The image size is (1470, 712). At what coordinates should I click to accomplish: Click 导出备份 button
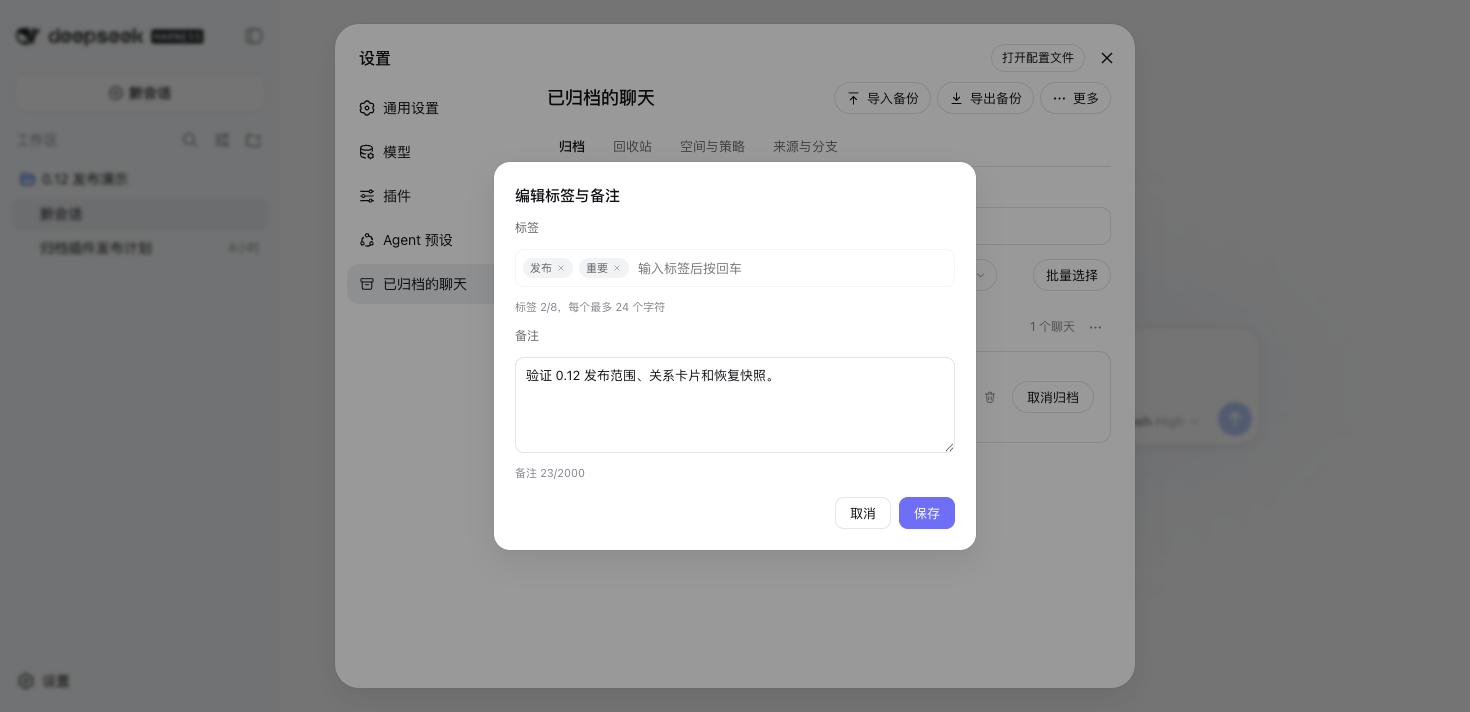985,98
